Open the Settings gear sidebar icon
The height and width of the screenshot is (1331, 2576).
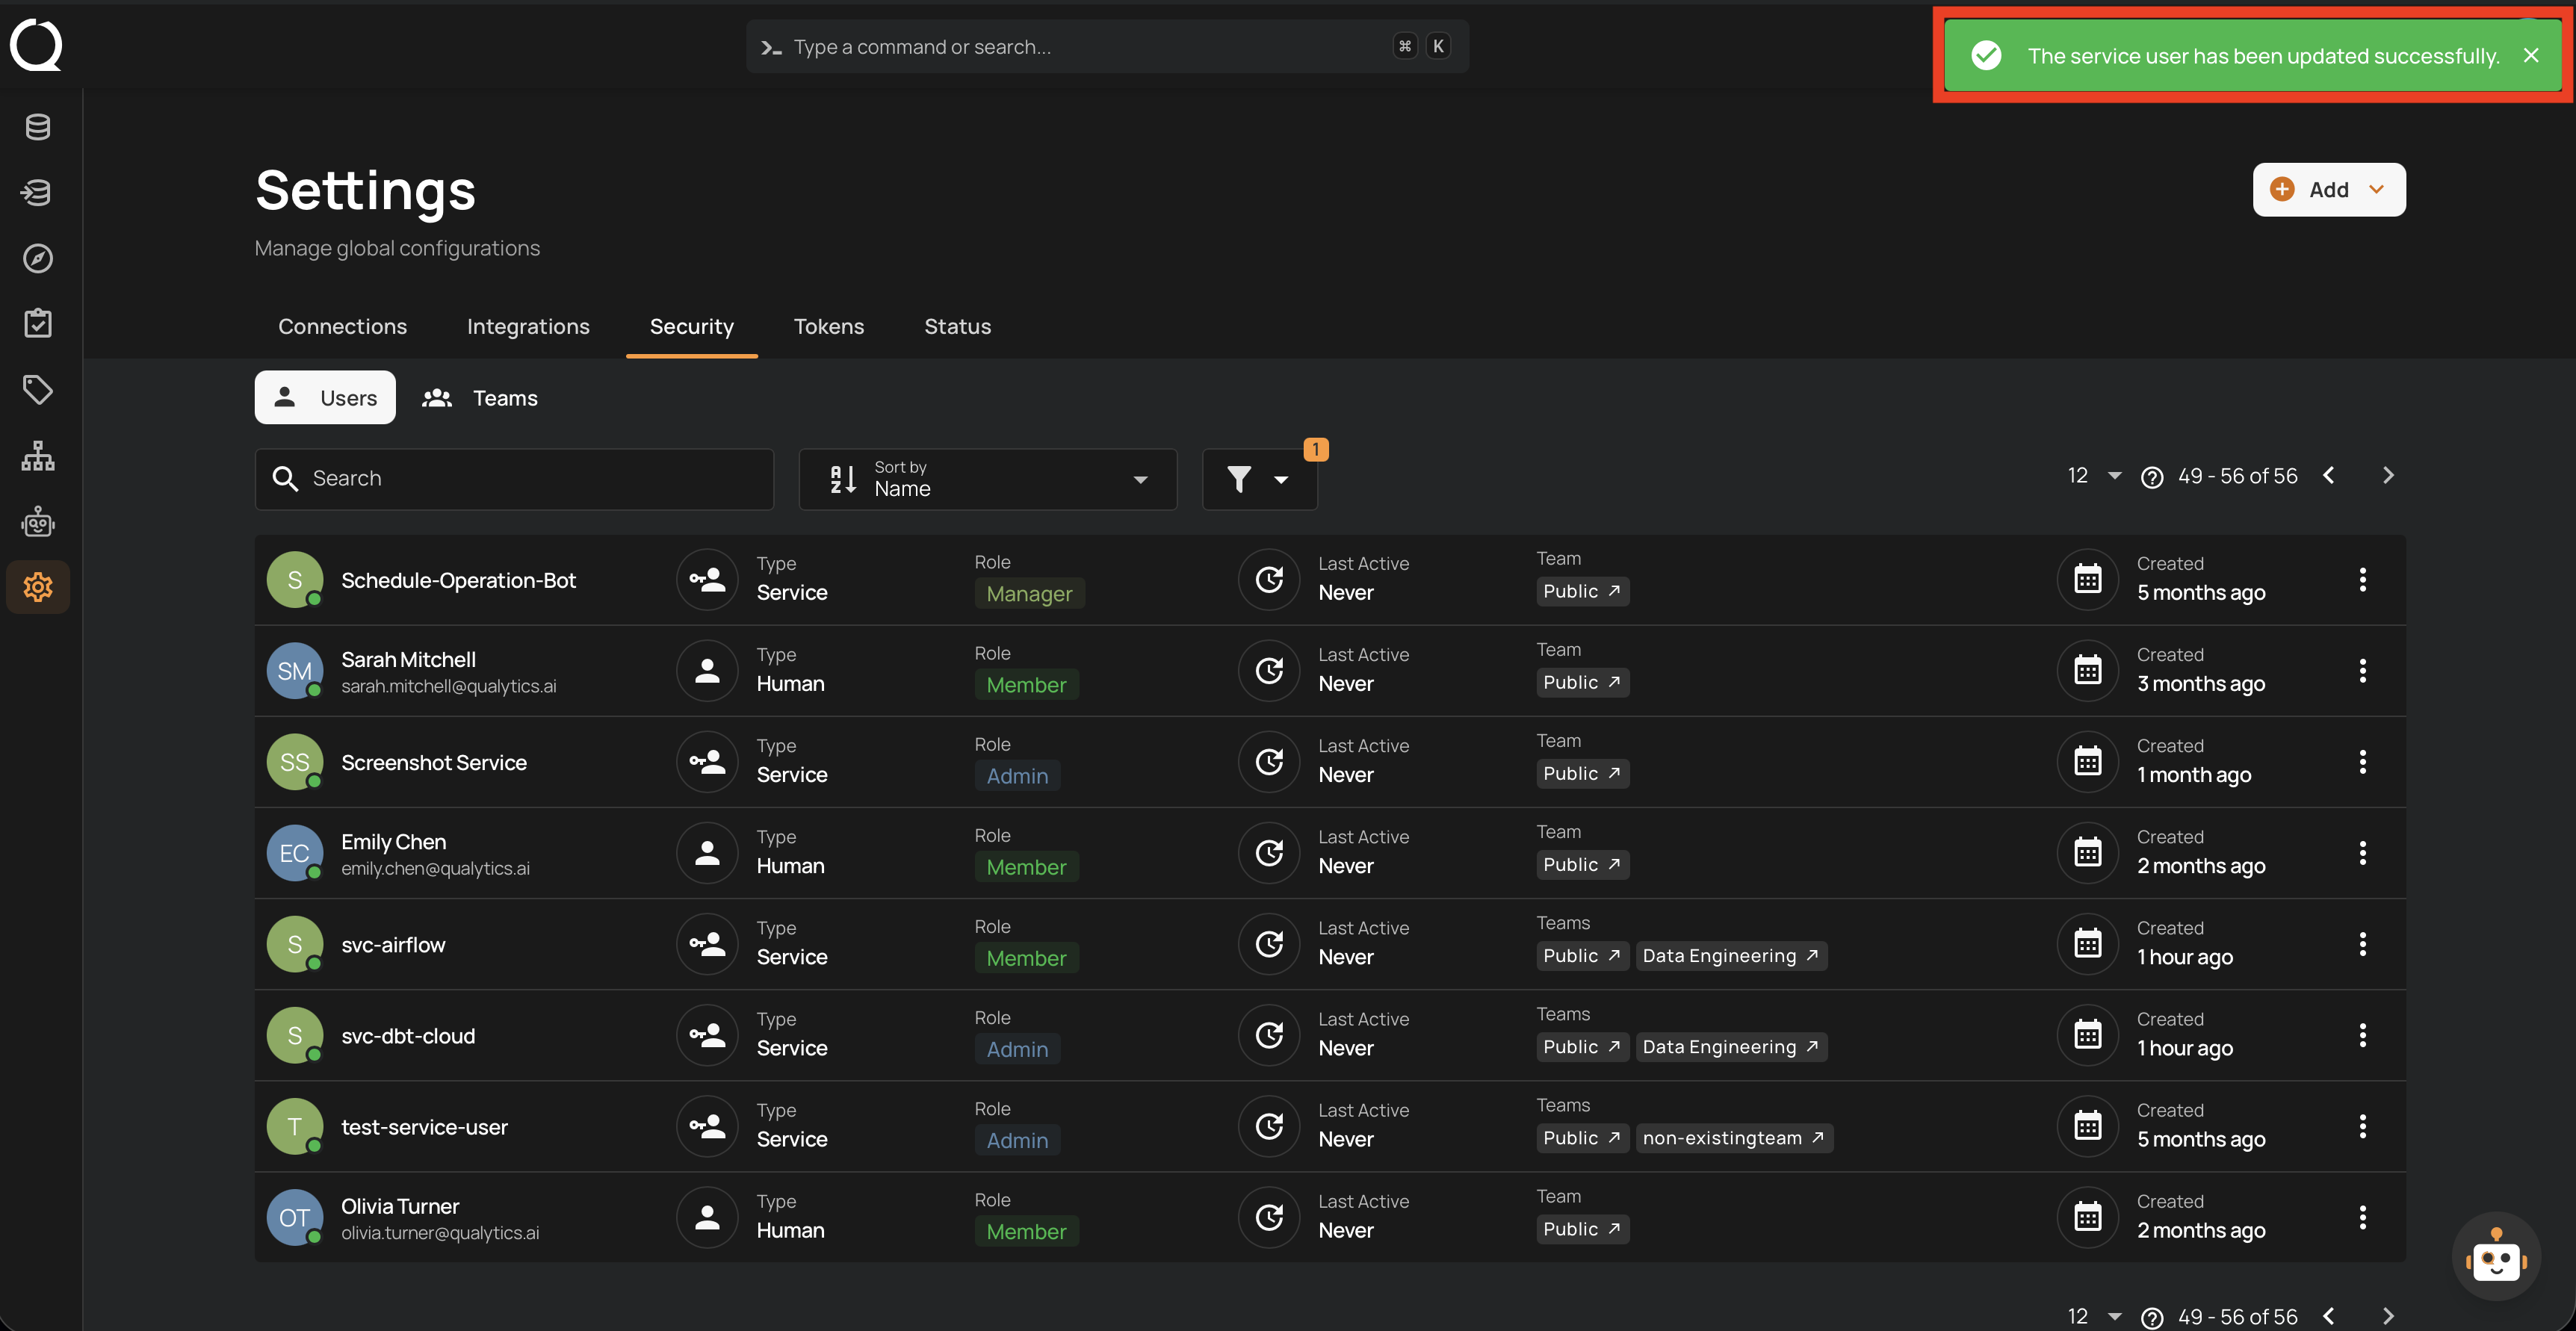coord(38,587)
